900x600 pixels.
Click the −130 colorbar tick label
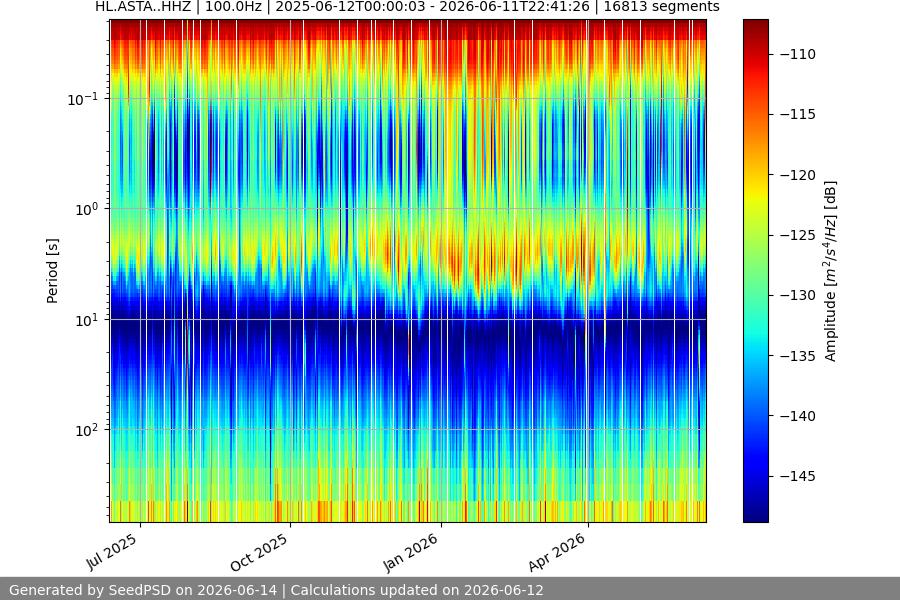pyautogui.click(x=798, y=295)
